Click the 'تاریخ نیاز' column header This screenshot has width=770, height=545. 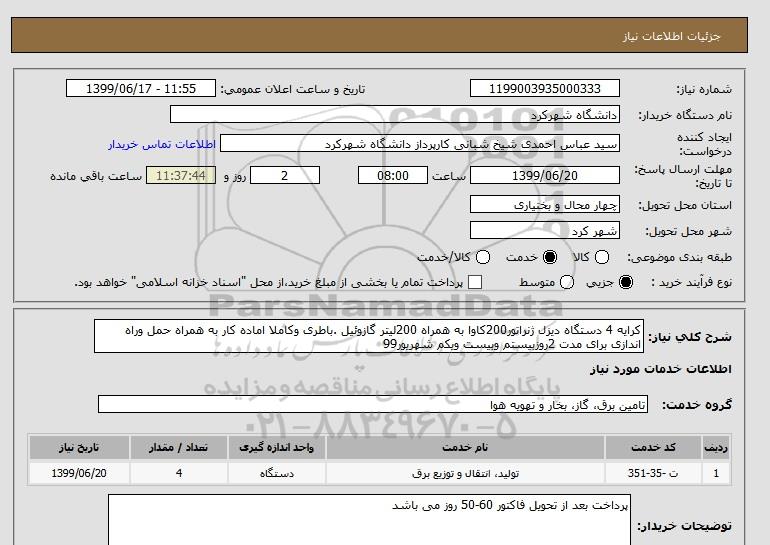click(79, 448)
